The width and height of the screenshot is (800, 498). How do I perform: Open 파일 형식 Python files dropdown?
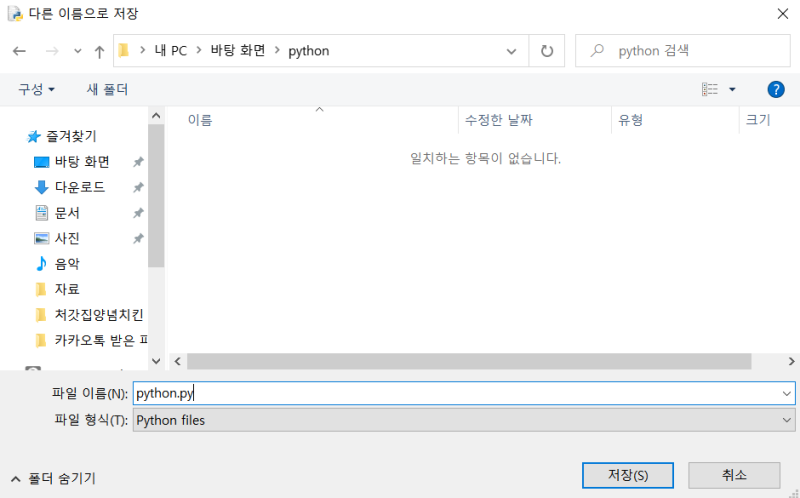pos(464,420)
